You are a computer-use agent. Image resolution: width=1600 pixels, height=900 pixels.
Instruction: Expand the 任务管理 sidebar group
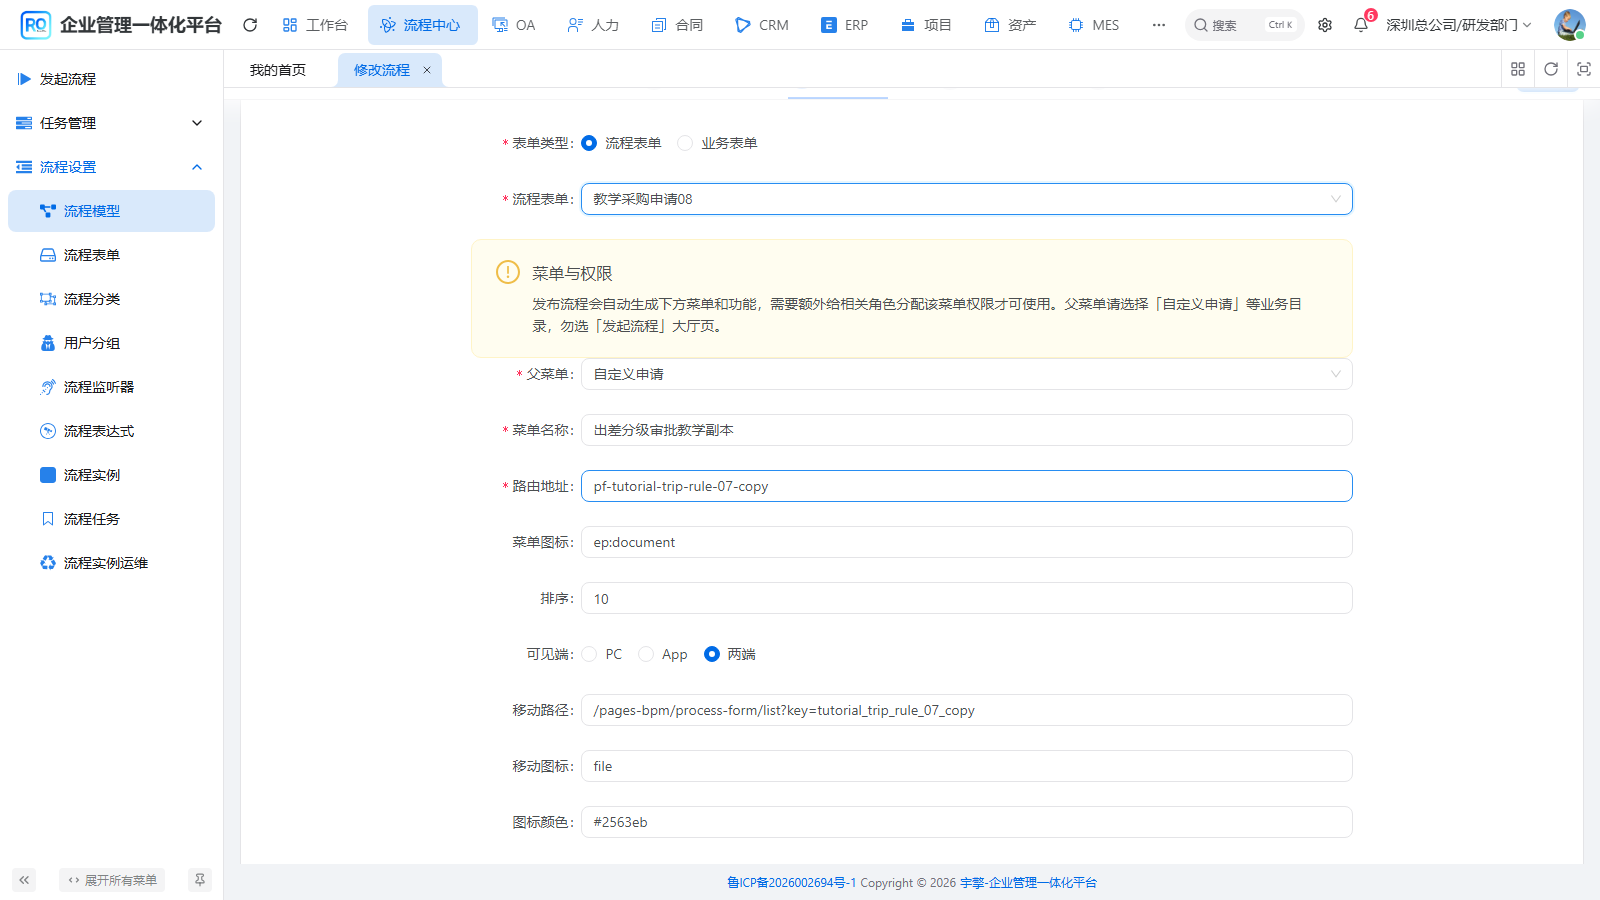pos(111,123)
